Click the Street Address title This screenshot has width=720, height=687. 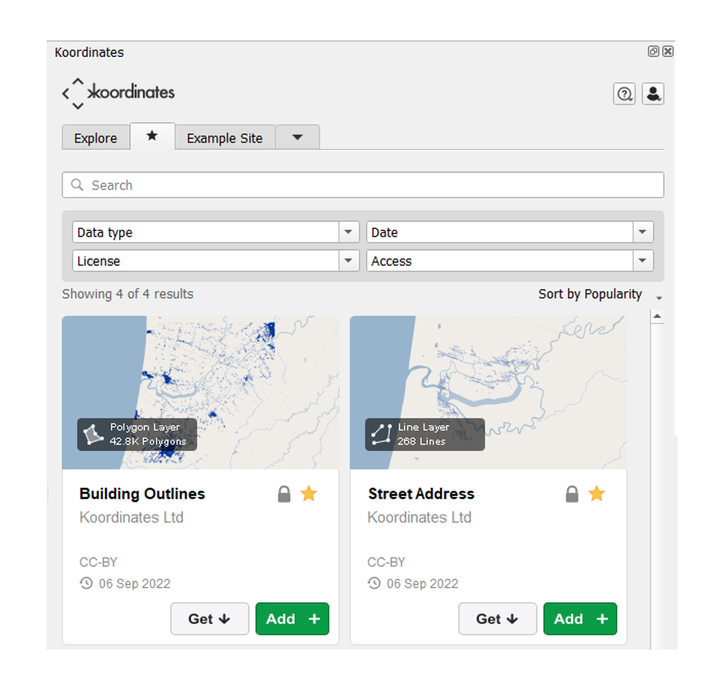click(x=421, y=494)
